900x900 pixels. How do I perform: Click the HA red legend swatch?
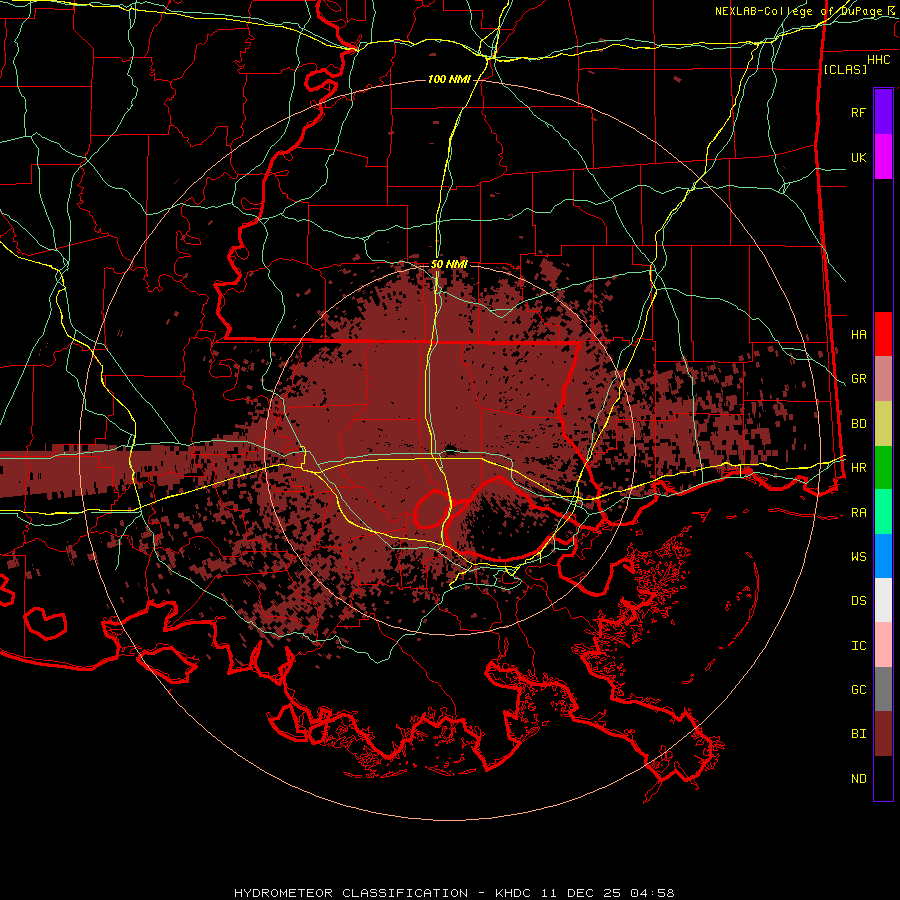point(883,334)
